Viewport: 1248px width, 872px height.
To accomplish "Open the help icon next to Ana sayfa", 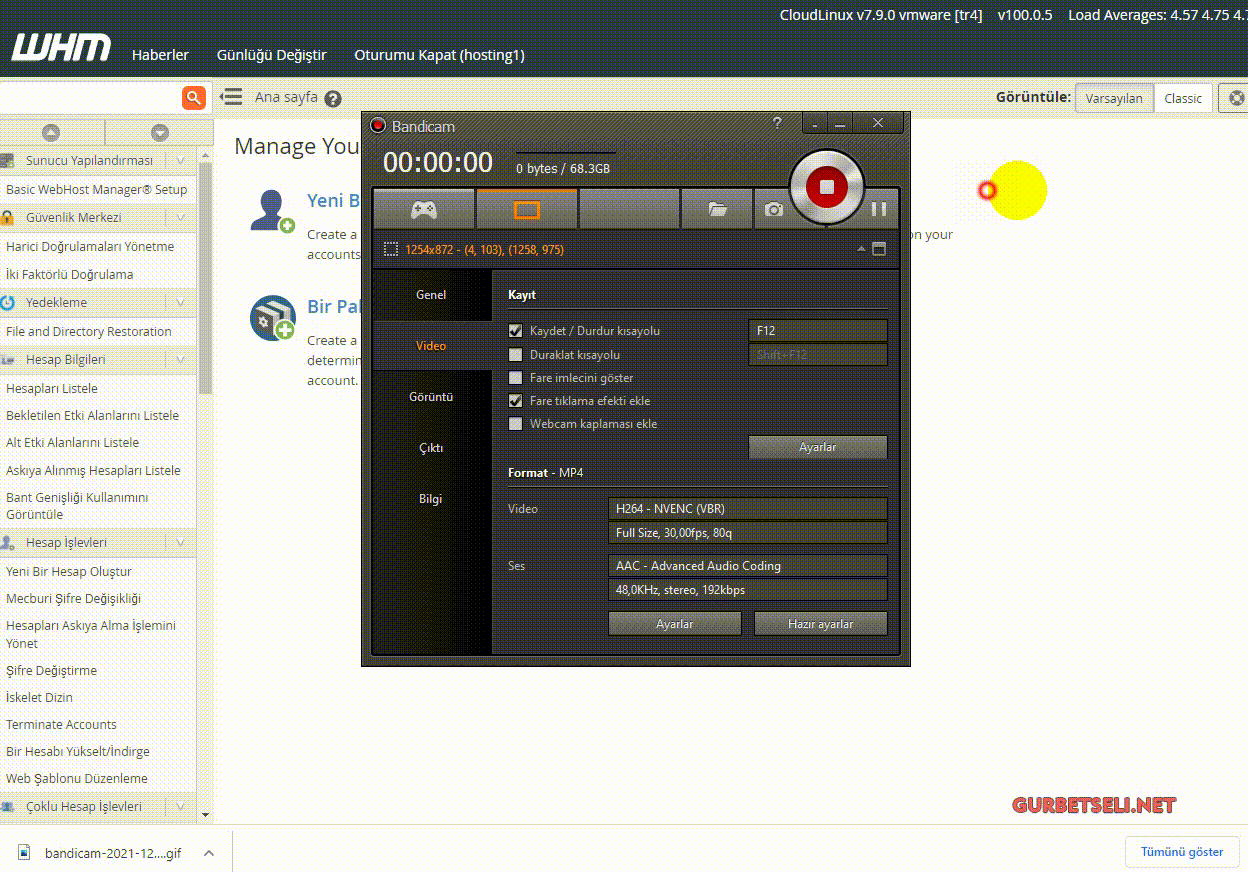I will (x=333, y=99).
